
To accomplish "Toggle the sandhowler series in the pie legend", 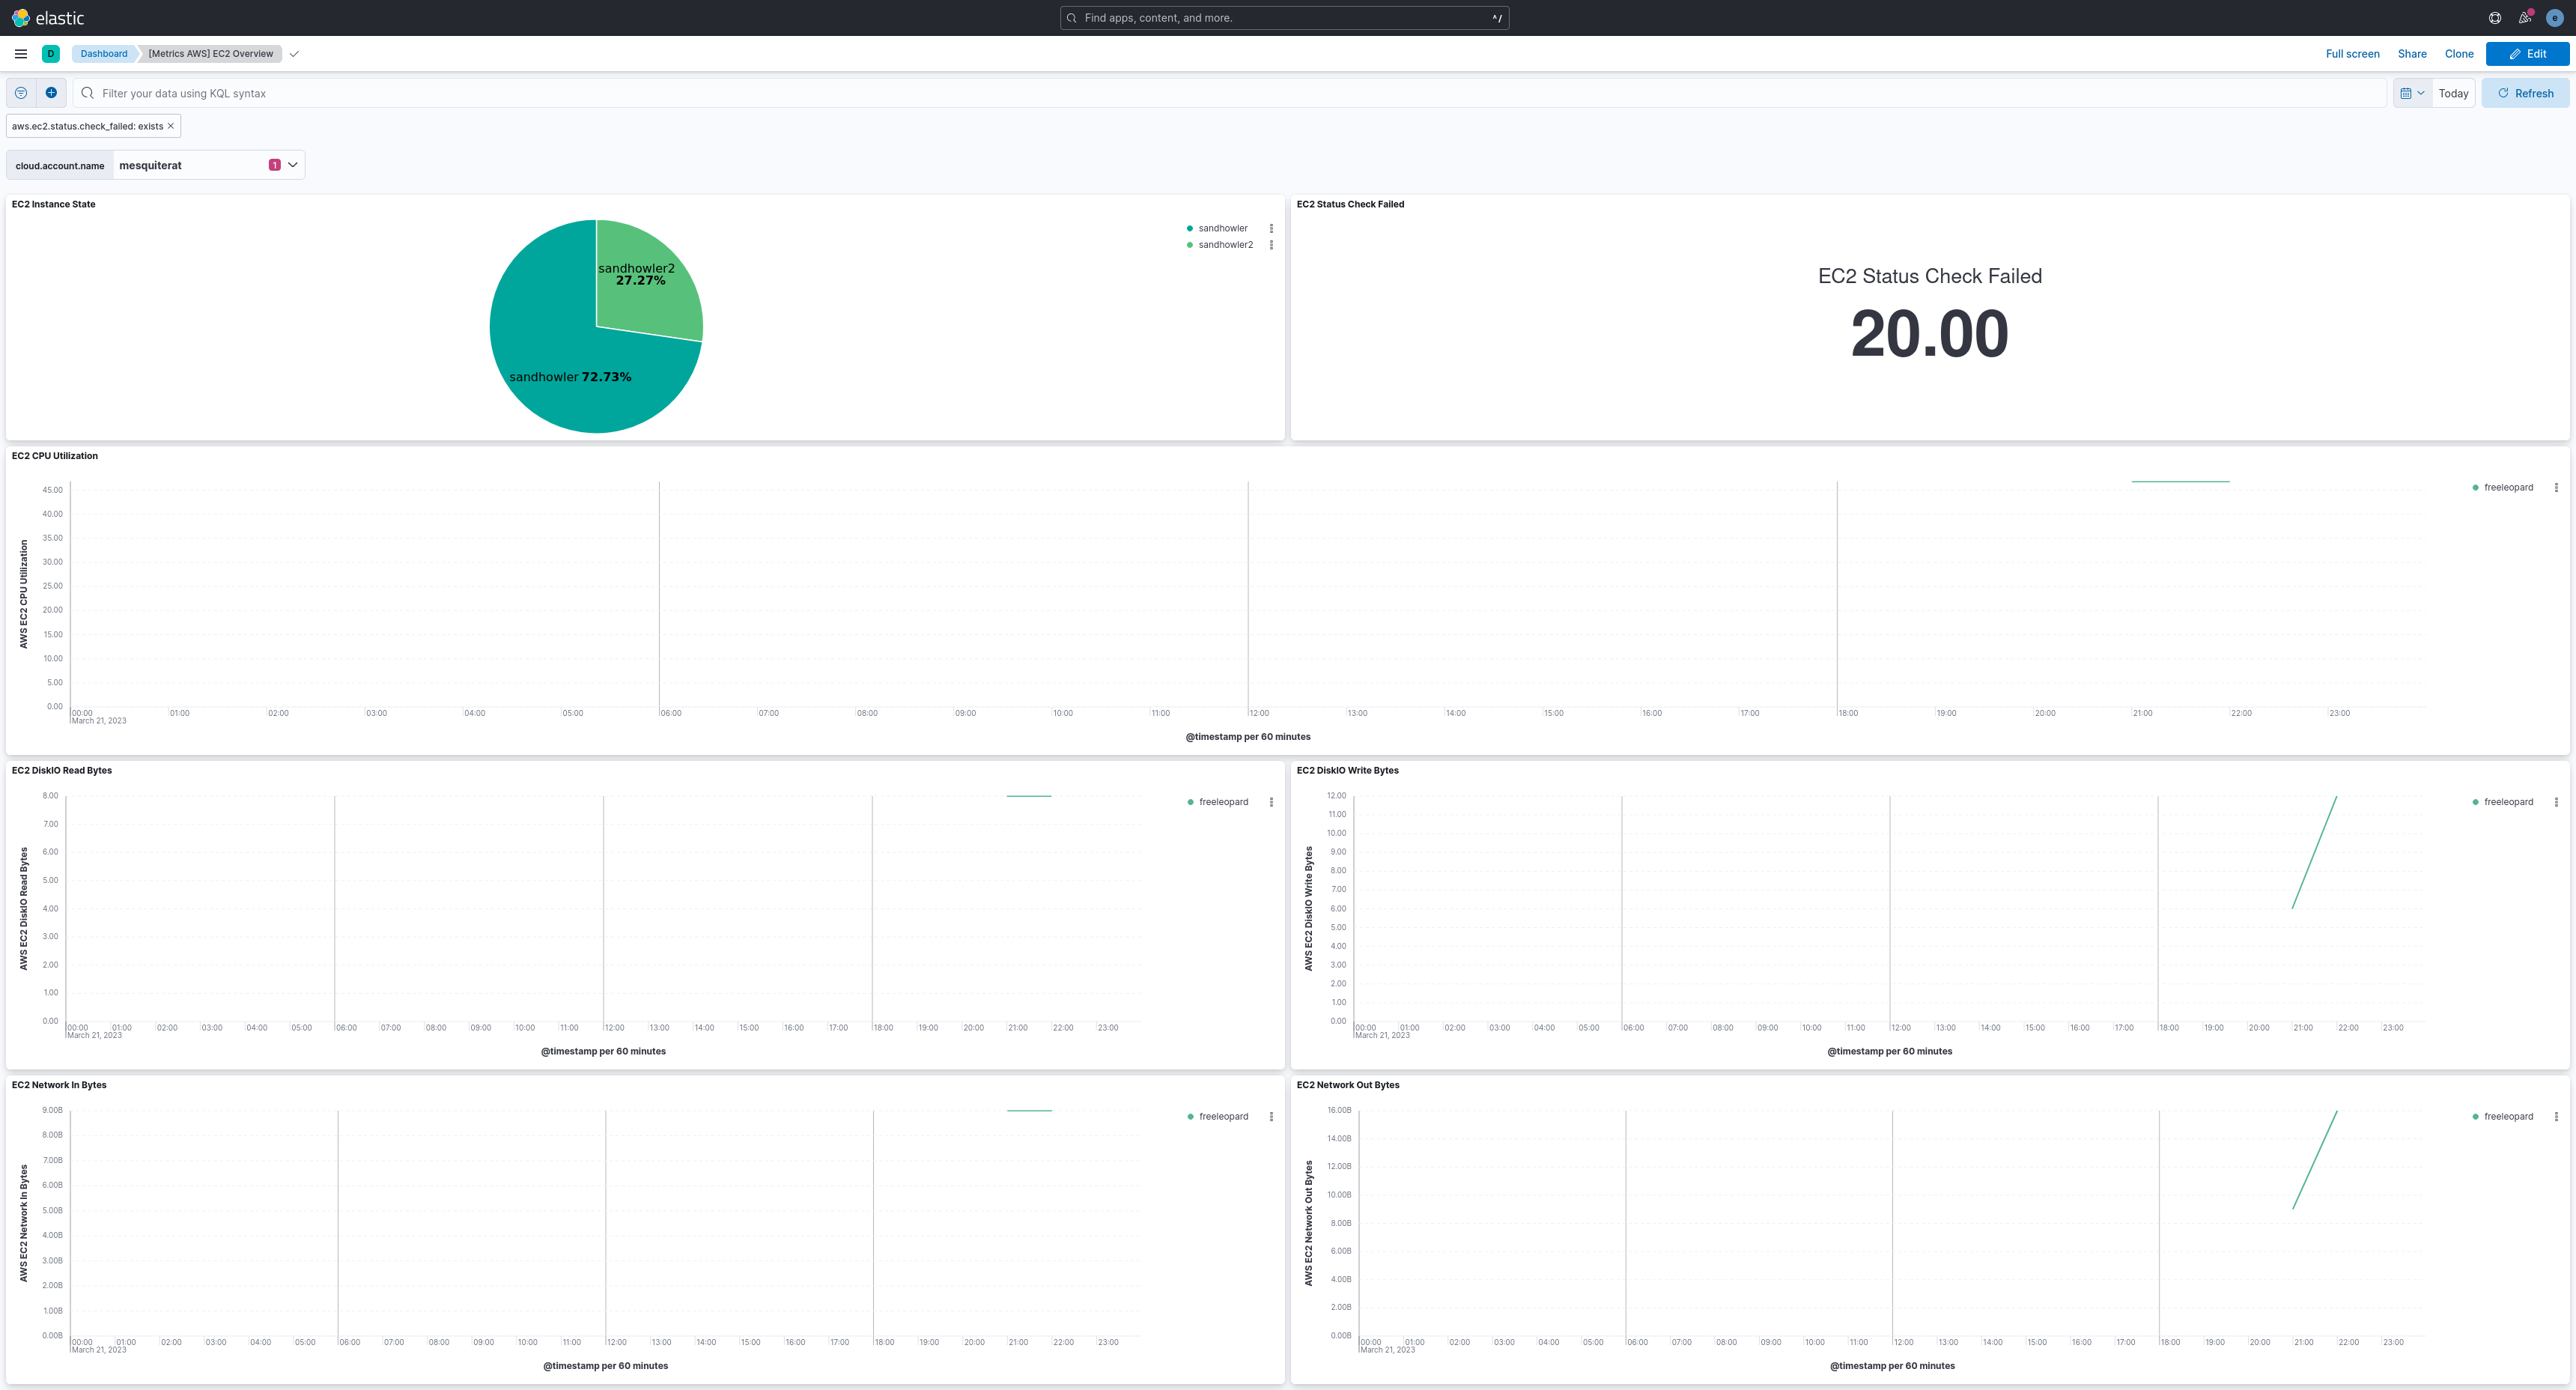I will (1223, 228).
